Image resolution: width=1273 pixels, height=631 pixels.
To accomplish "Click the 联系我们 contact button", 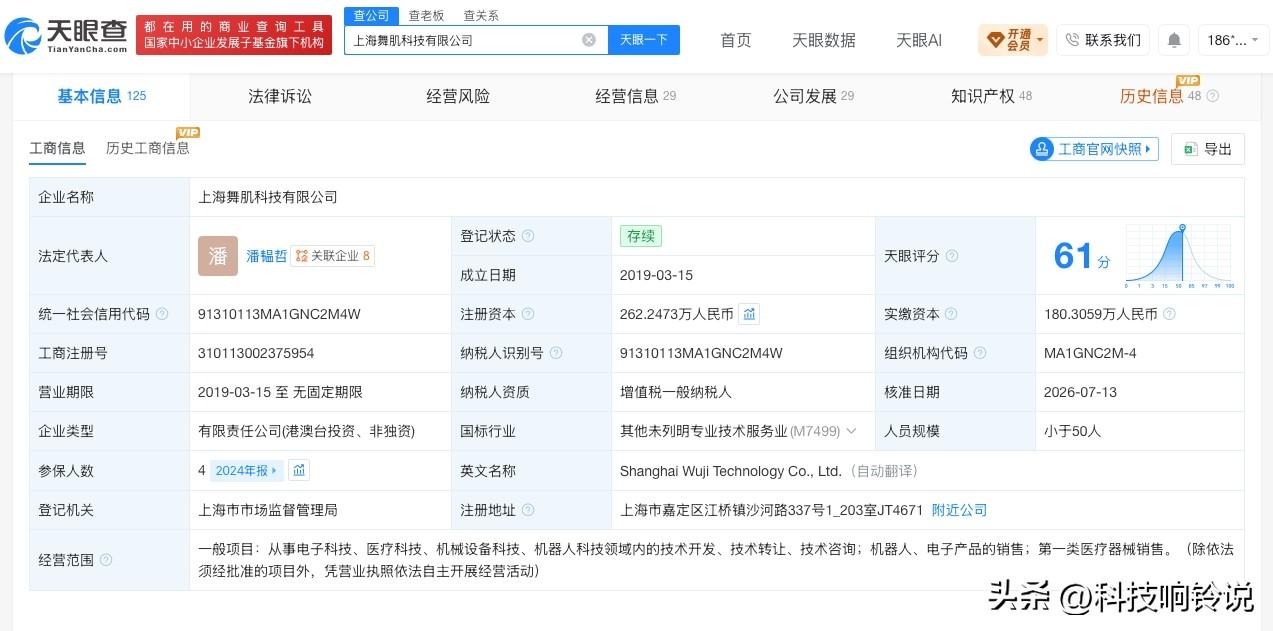I will [1103, 40].
